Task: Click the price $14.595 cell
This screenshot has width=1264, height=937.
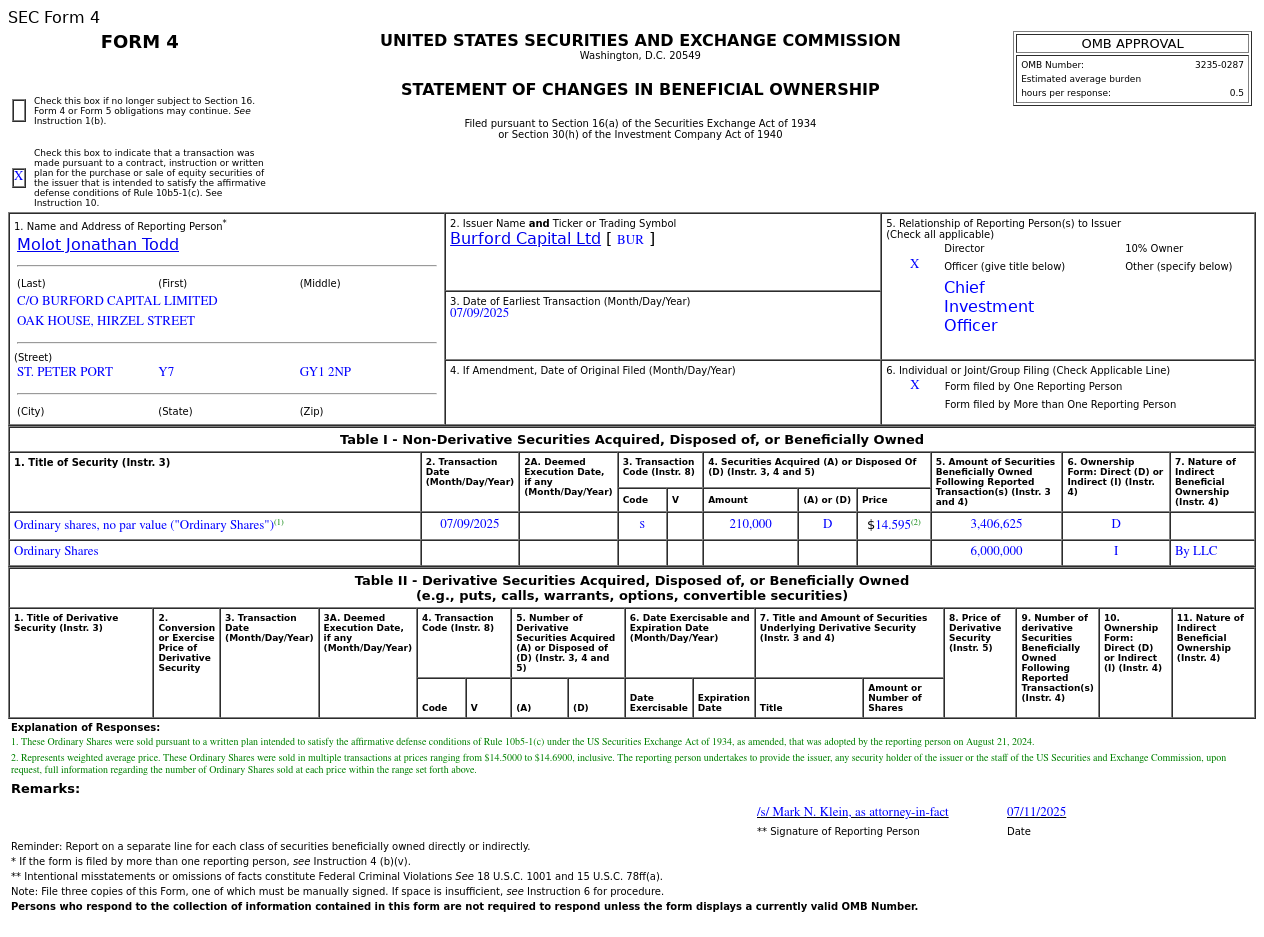Action: 894,525
